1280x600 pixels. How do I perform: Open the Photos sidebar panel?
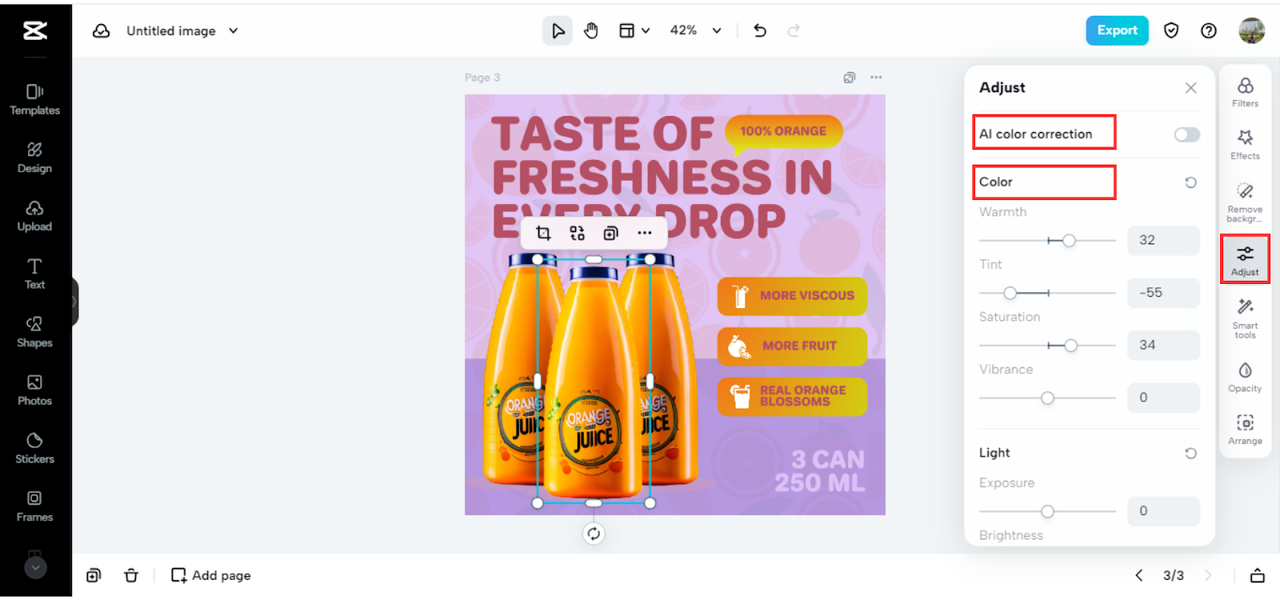tap(35, 390)
